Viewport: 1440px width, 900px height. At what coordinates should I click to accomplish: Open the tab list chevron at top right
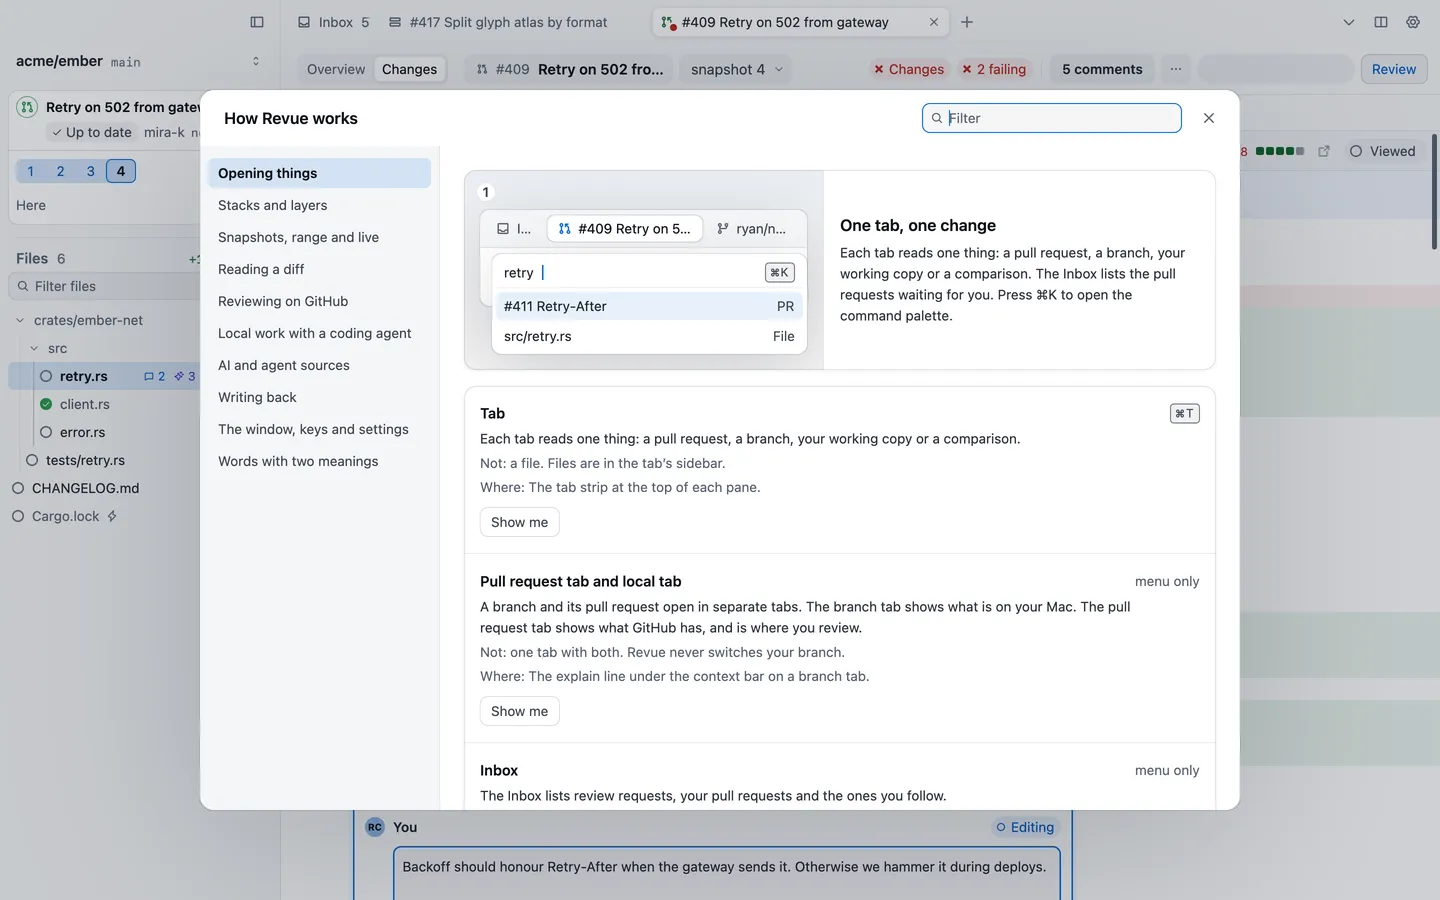1349,22
